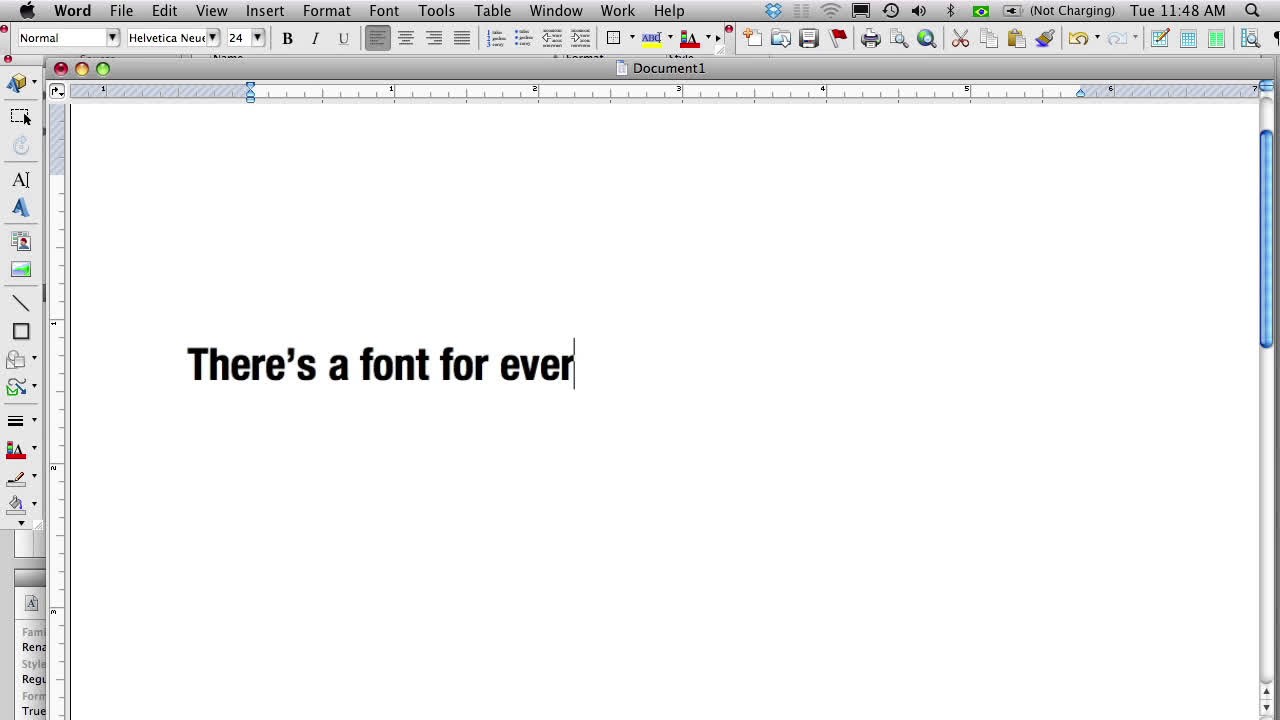Apply red font color
Image resolution: width=1280 pixels, height=720 pixels.
(x=689, y=38)
